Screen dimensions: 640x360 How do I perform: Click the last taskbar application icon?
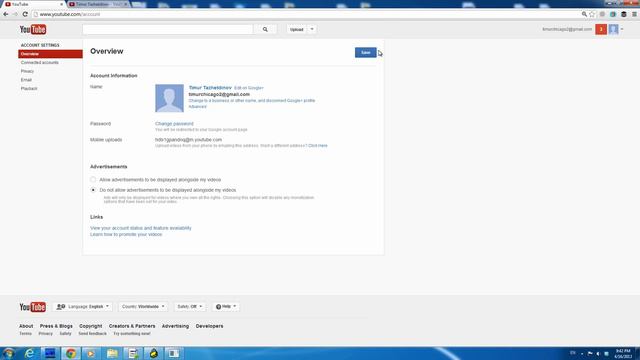coord(174,353)
